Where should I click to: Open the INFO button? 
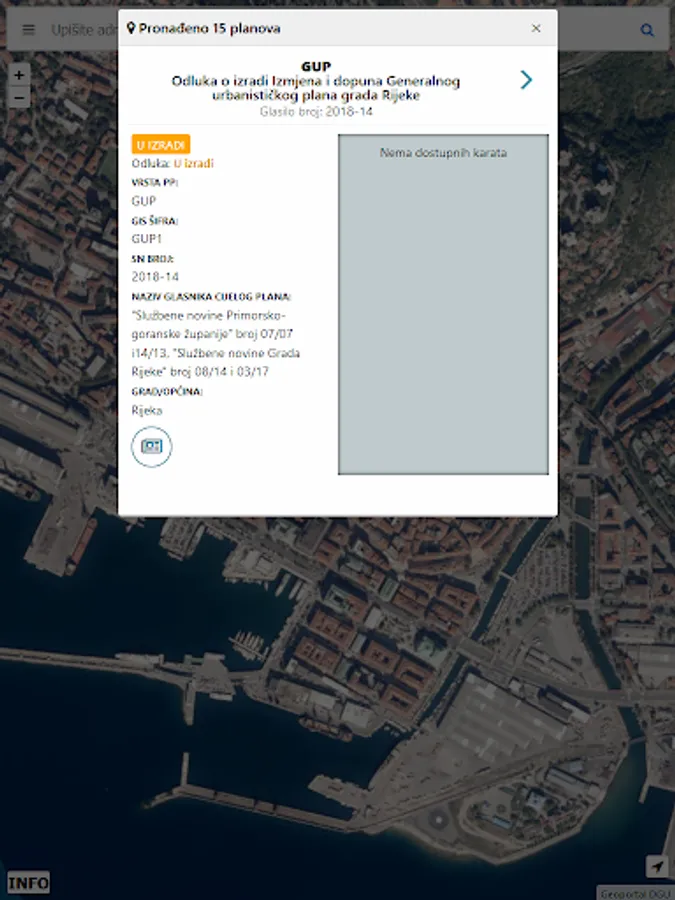(28, 882)
